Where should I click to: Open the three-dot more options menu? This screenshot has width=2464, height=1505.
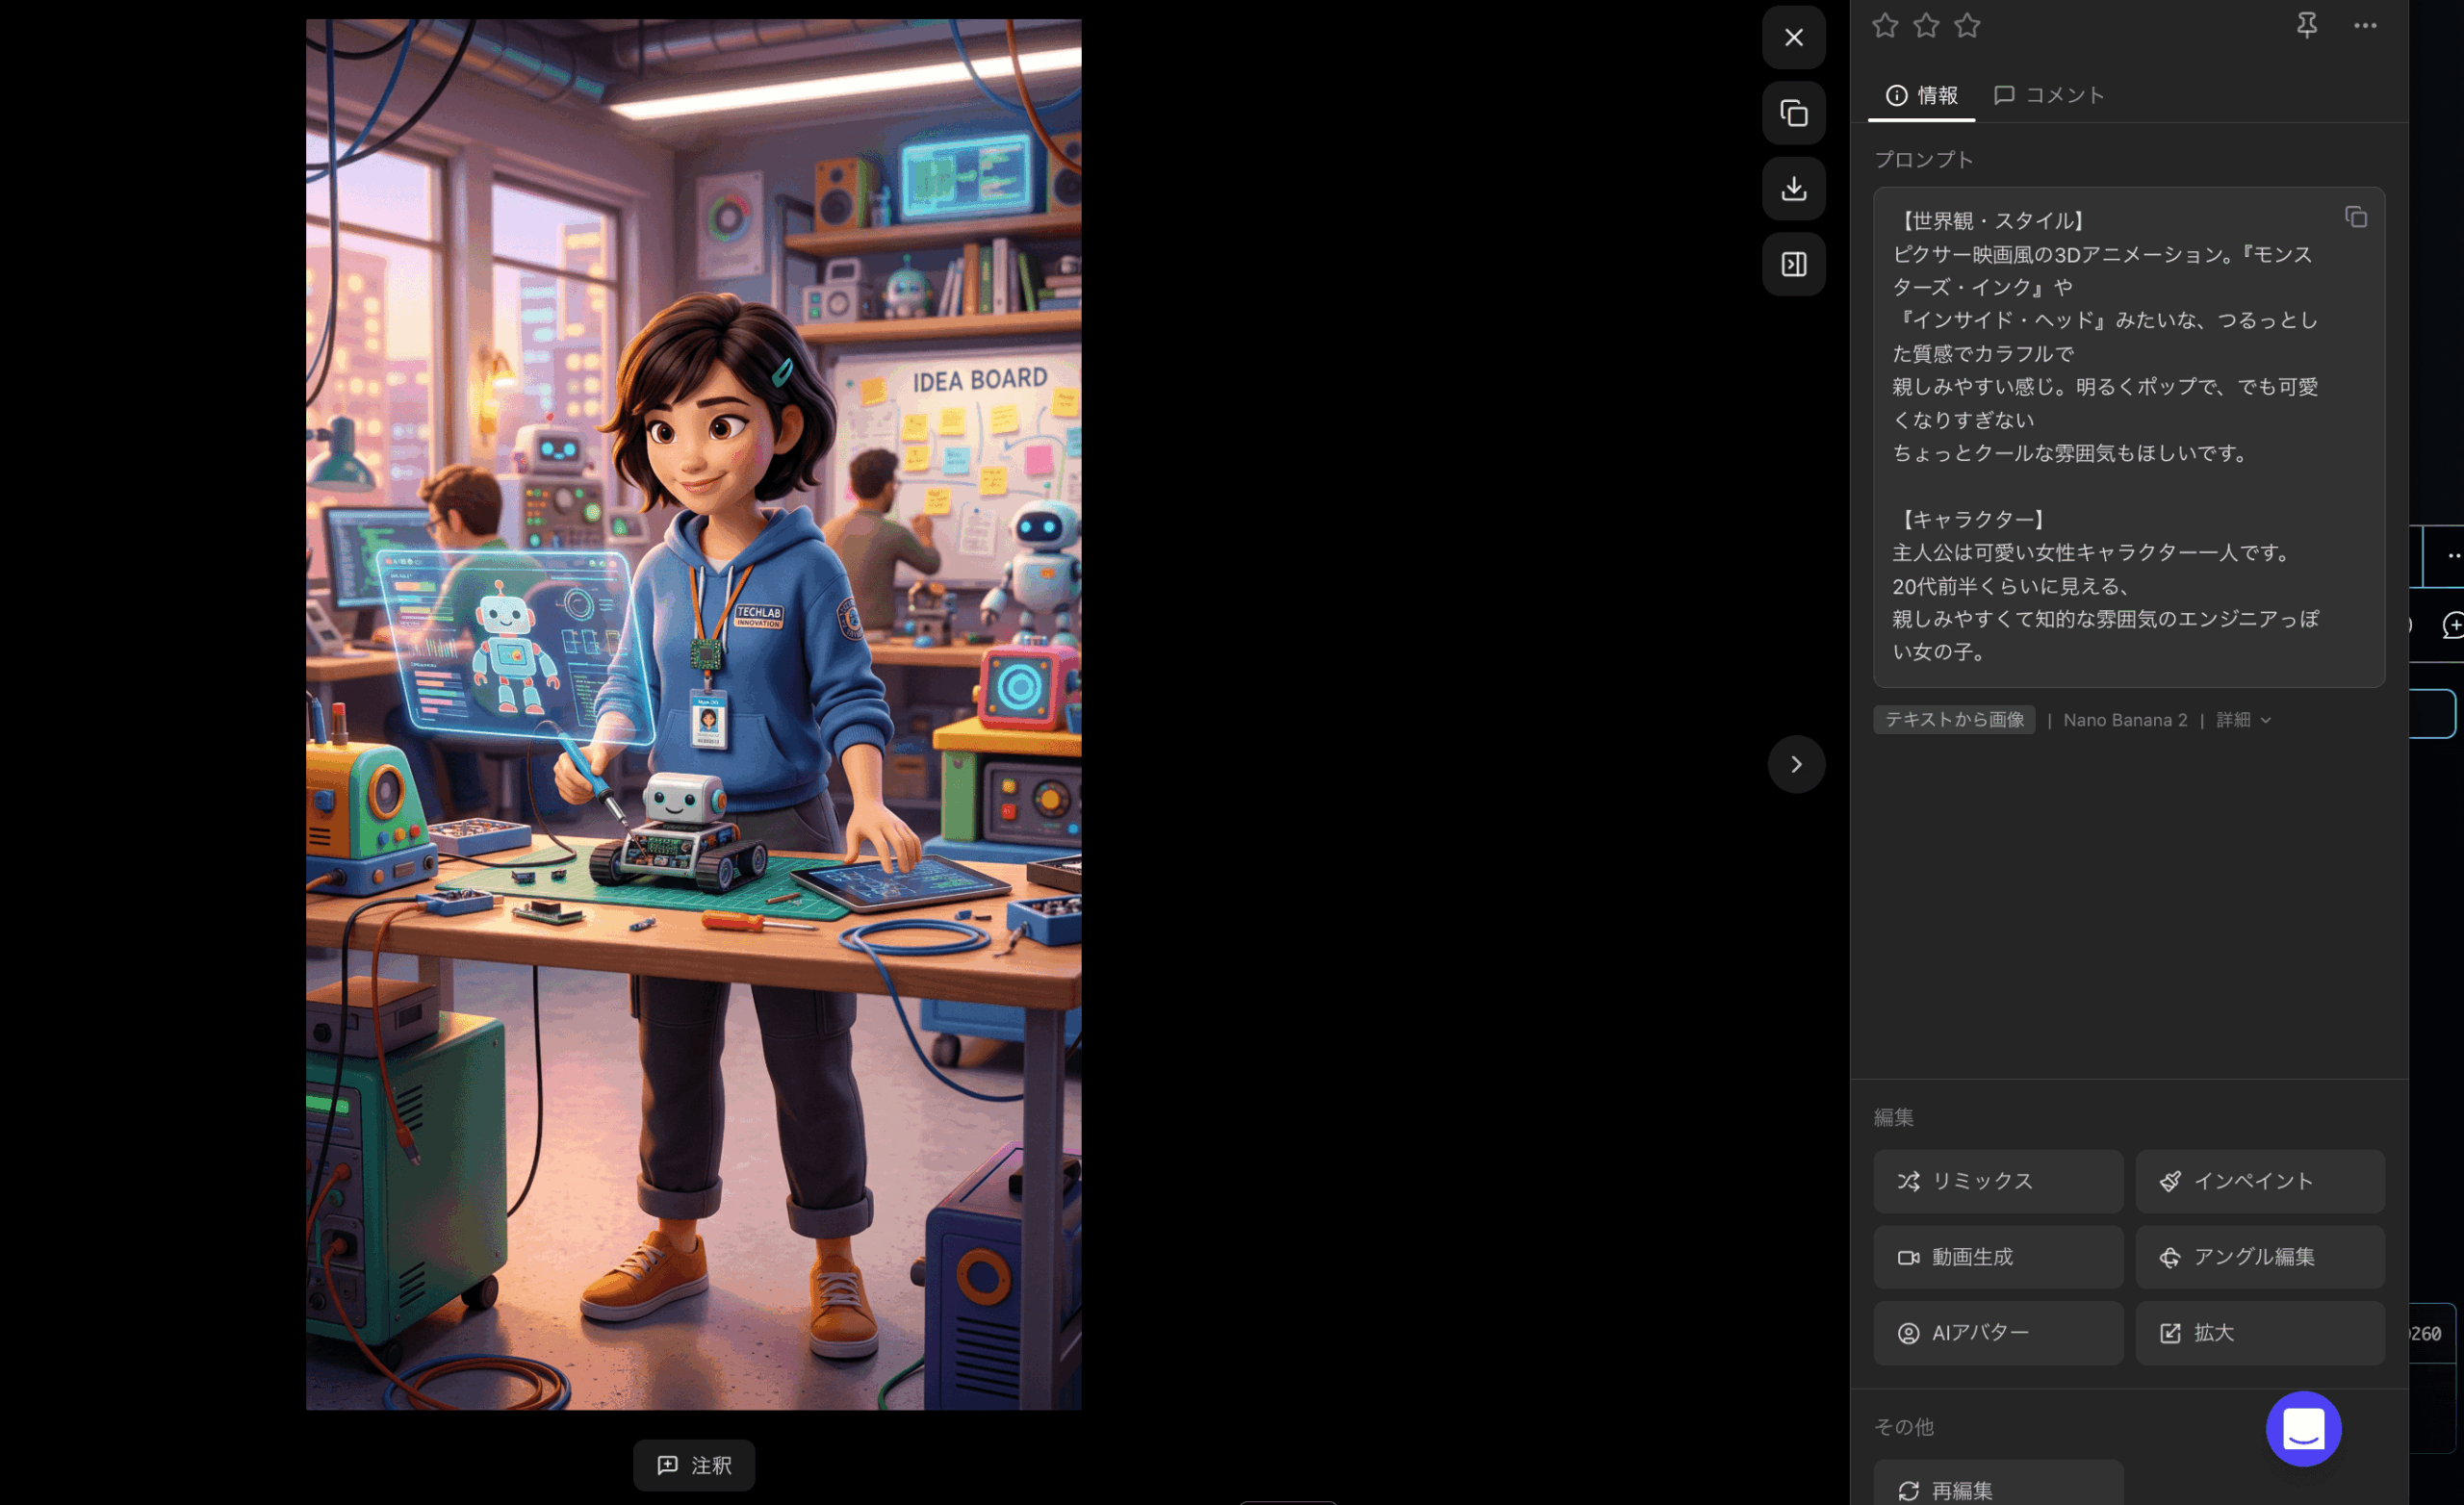coord(2364,25)
